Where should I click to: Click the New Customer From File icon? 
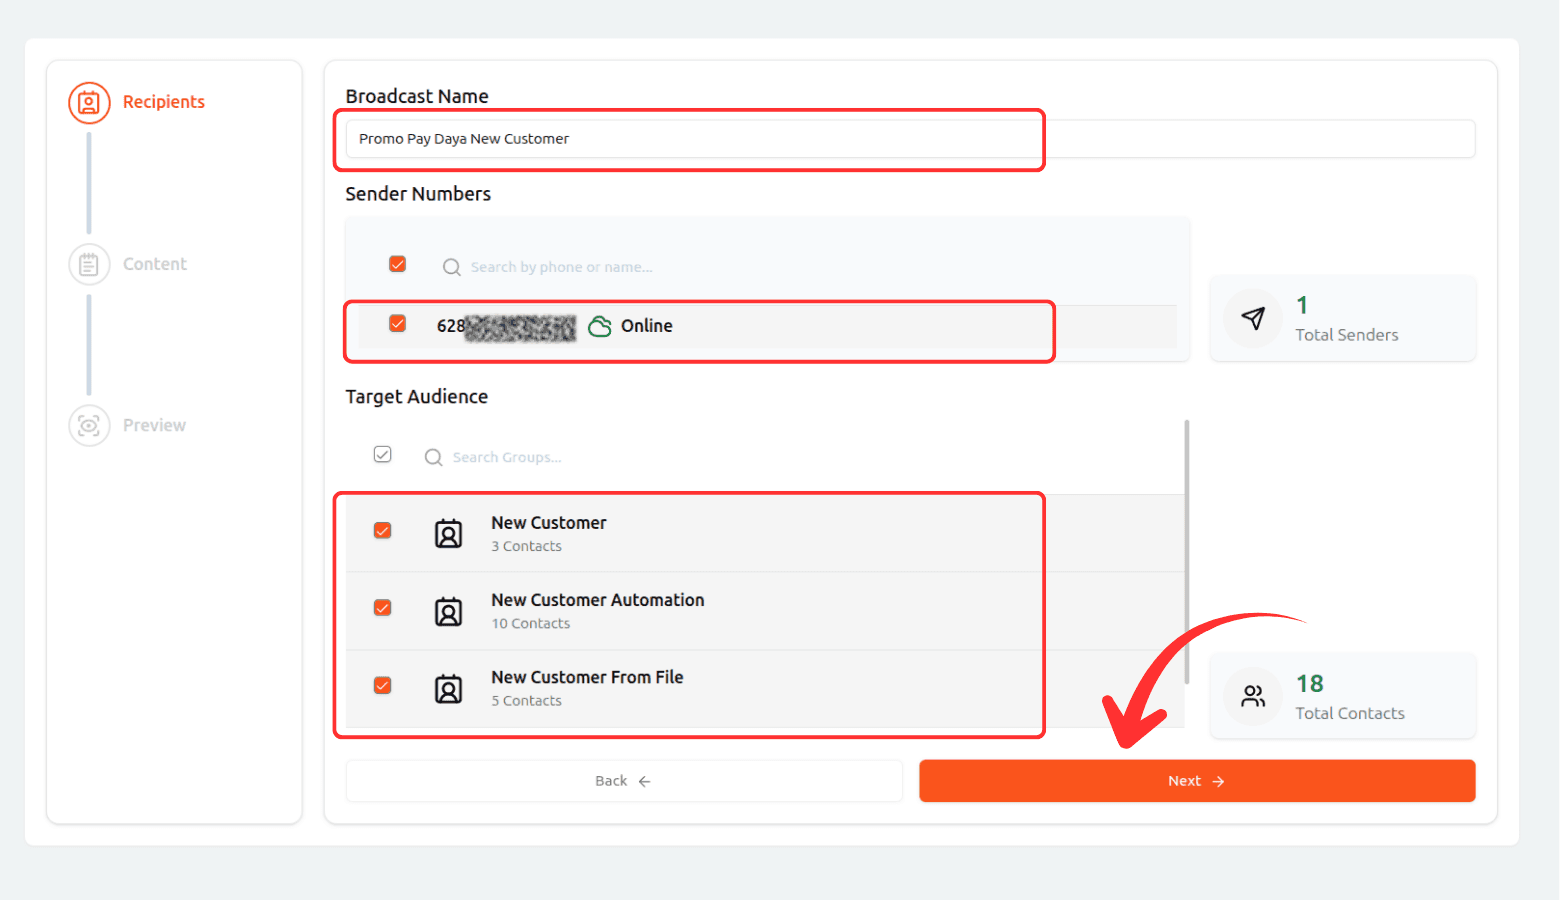448,689
